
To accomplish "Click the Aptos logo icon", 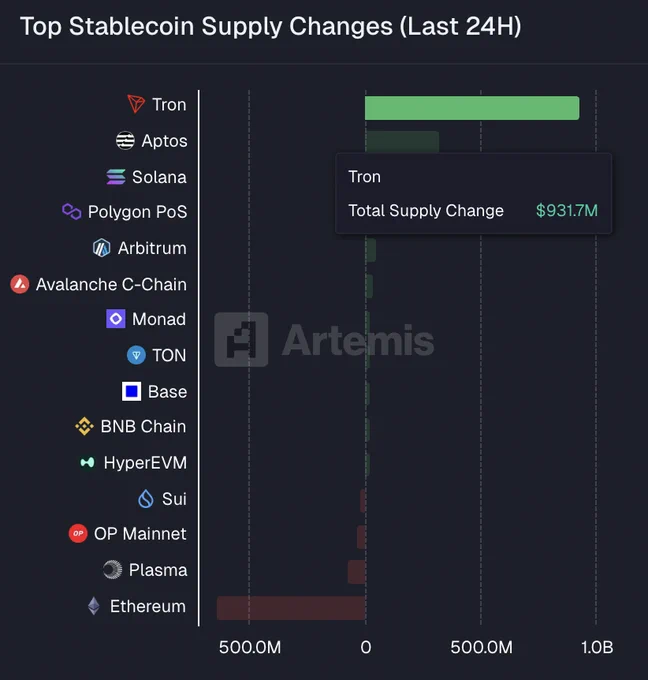I will coord(125,141).
